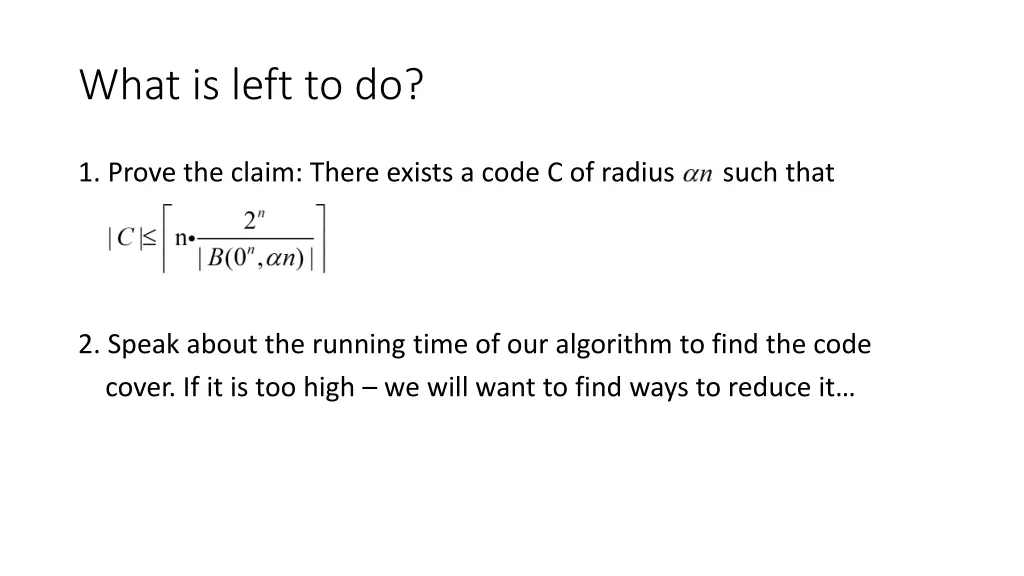
Task: Click the list number "1."
Action: [x=89, y=173]
